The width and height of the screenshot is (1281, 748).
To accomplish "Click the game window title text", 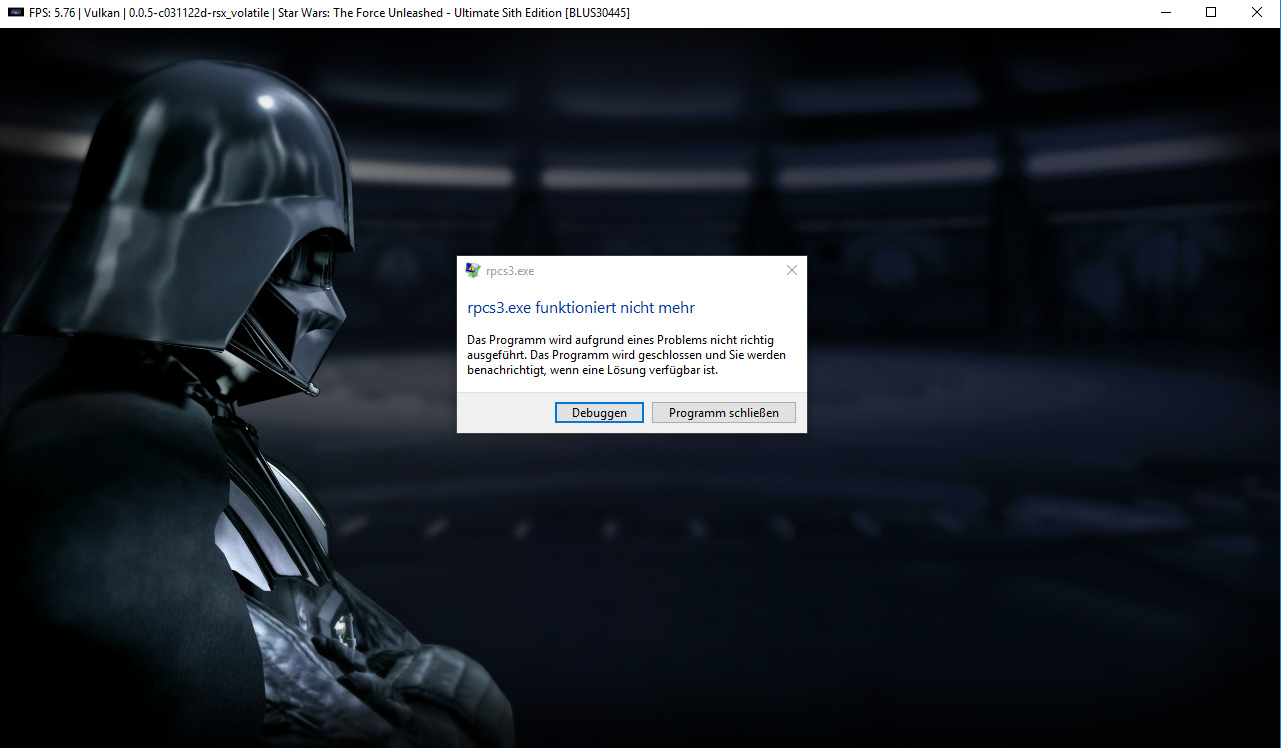I will click(x=330, y=13).
